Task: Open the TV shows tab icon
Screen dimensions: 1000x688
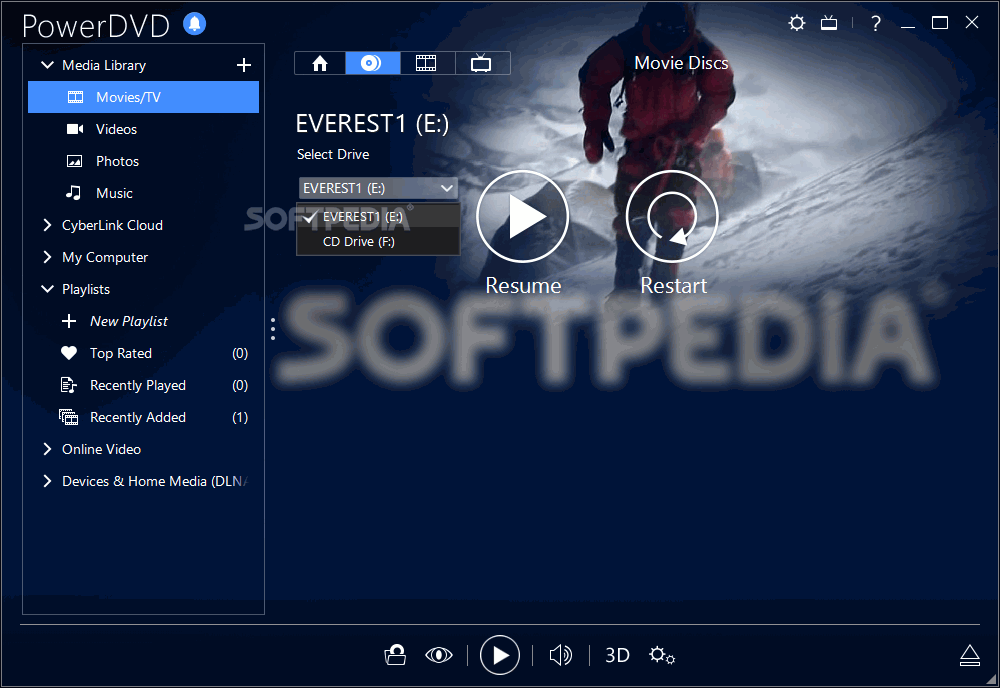Action: point(482,63)
